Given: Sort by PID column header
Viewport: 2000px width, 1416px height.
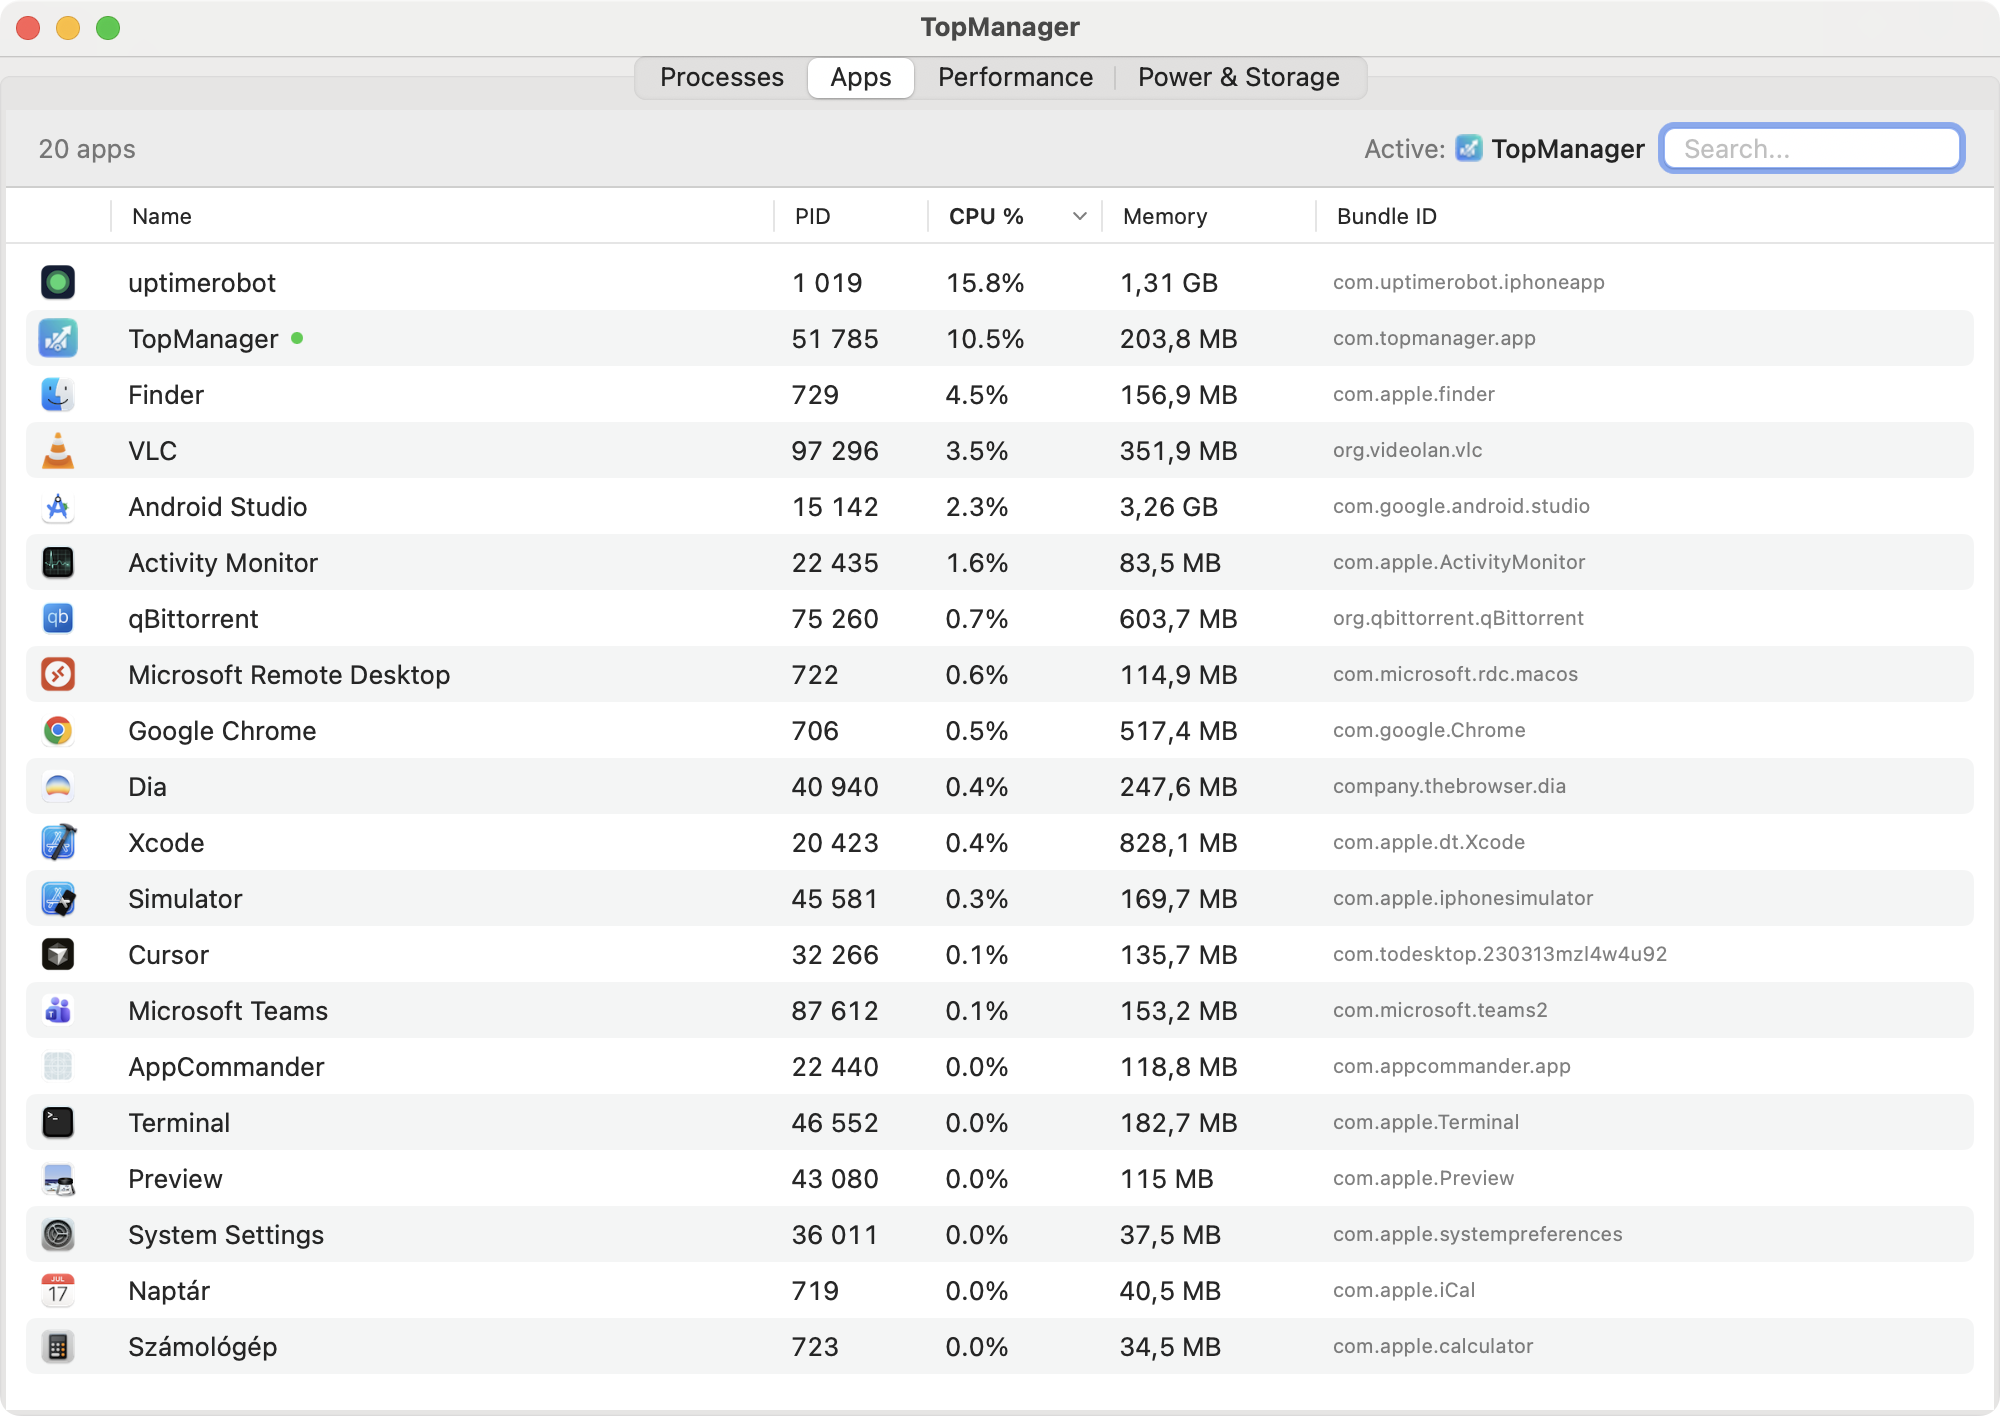Looking at the screenshot, I should (812, 217).
